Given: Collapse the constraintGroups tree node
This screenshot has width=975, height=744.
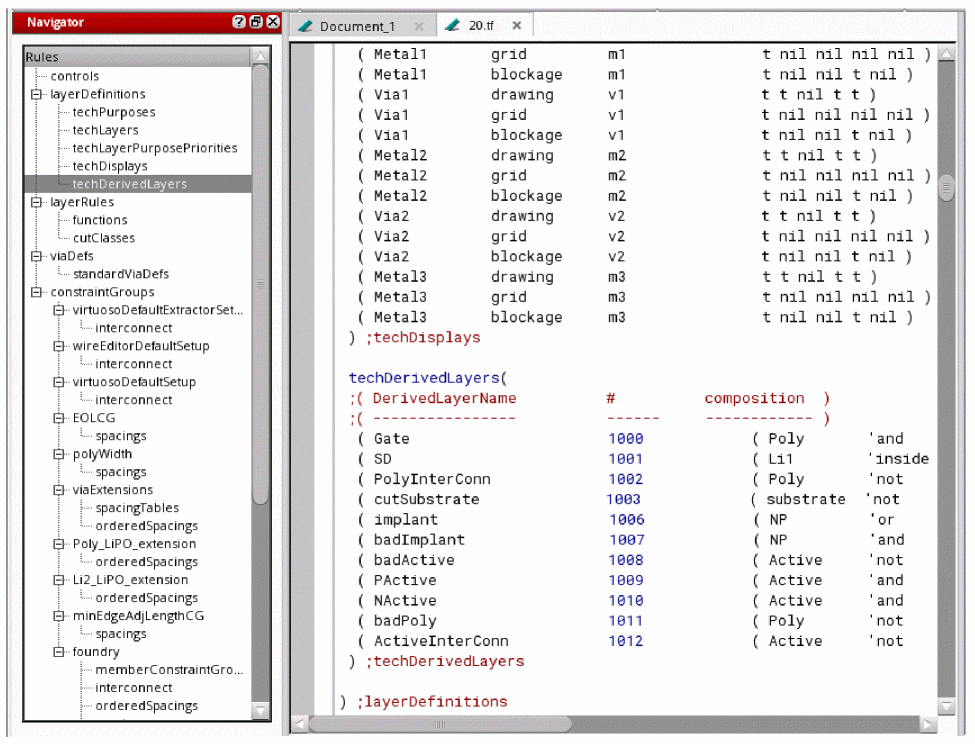Looking at the screenshot, I should (x=38, y=292).
